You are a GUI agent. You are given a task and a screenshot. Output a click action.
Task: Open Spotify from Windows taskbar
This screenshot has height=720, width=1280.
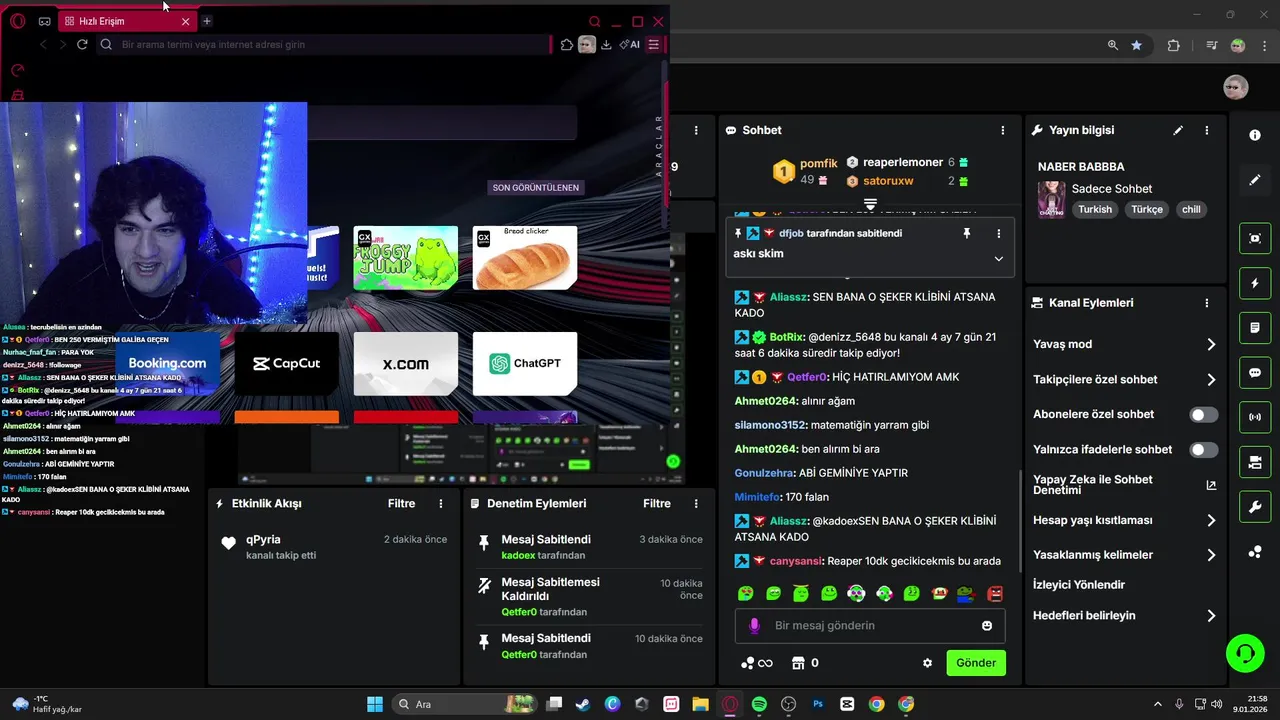(760, 704)
